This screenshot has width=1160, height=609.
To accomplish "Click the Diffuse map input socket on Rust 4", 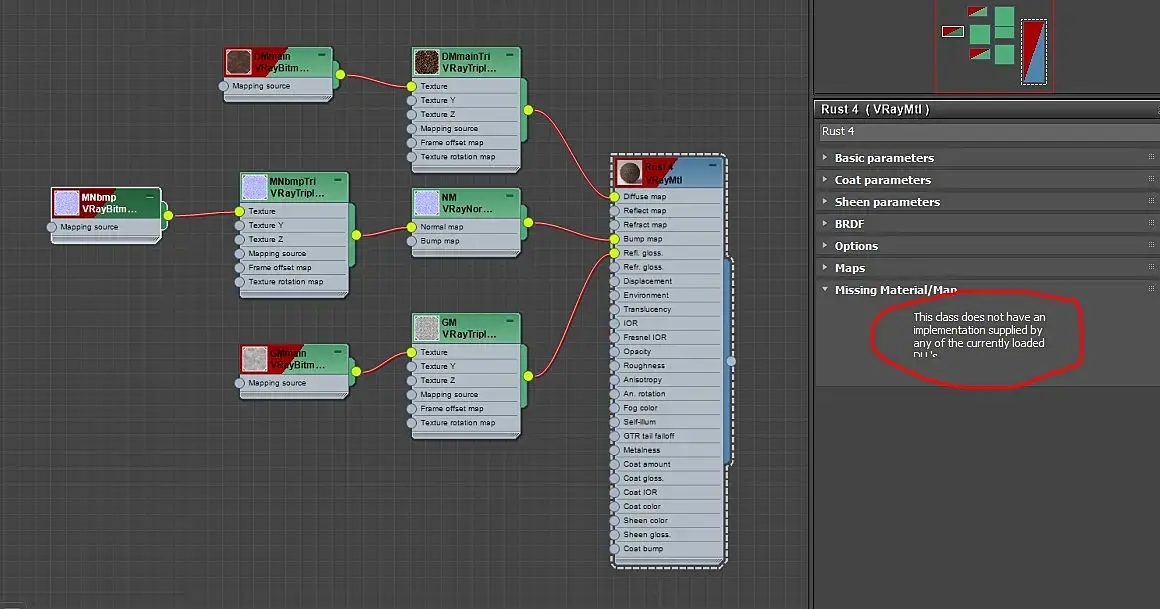I will coord(615,197).
